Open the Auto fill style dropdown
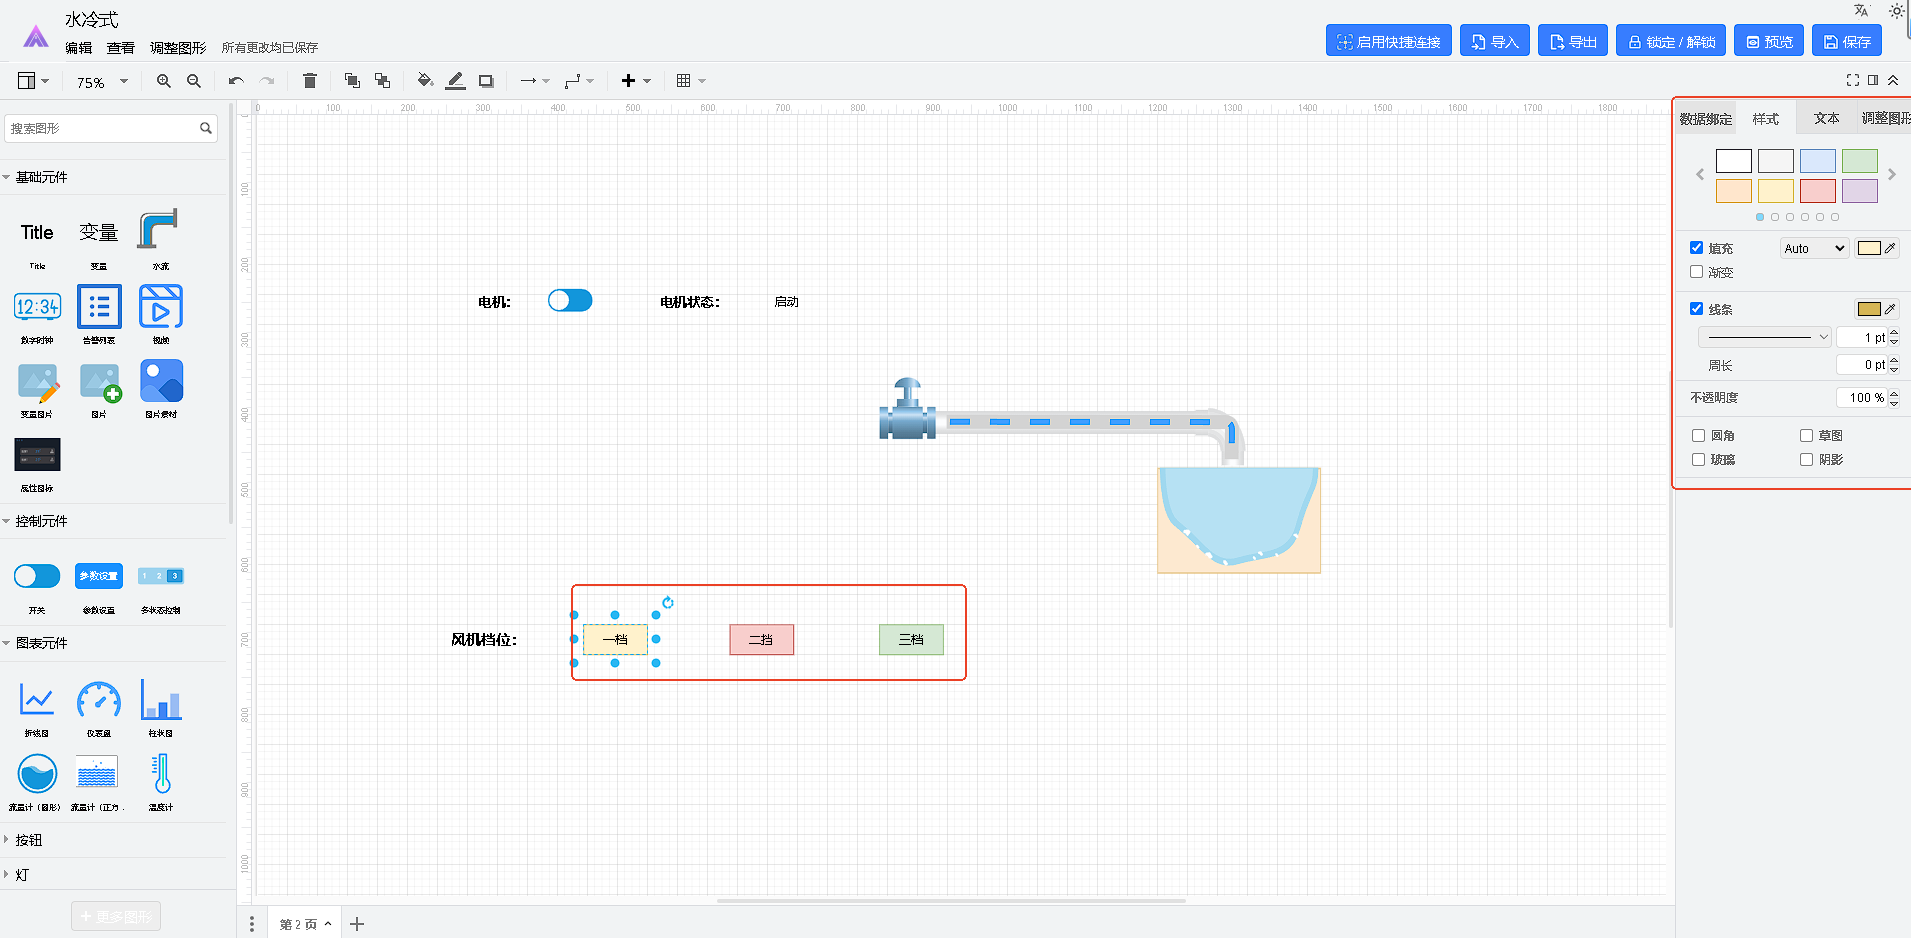This screenshot has width=1911, height=938. 1814,249
